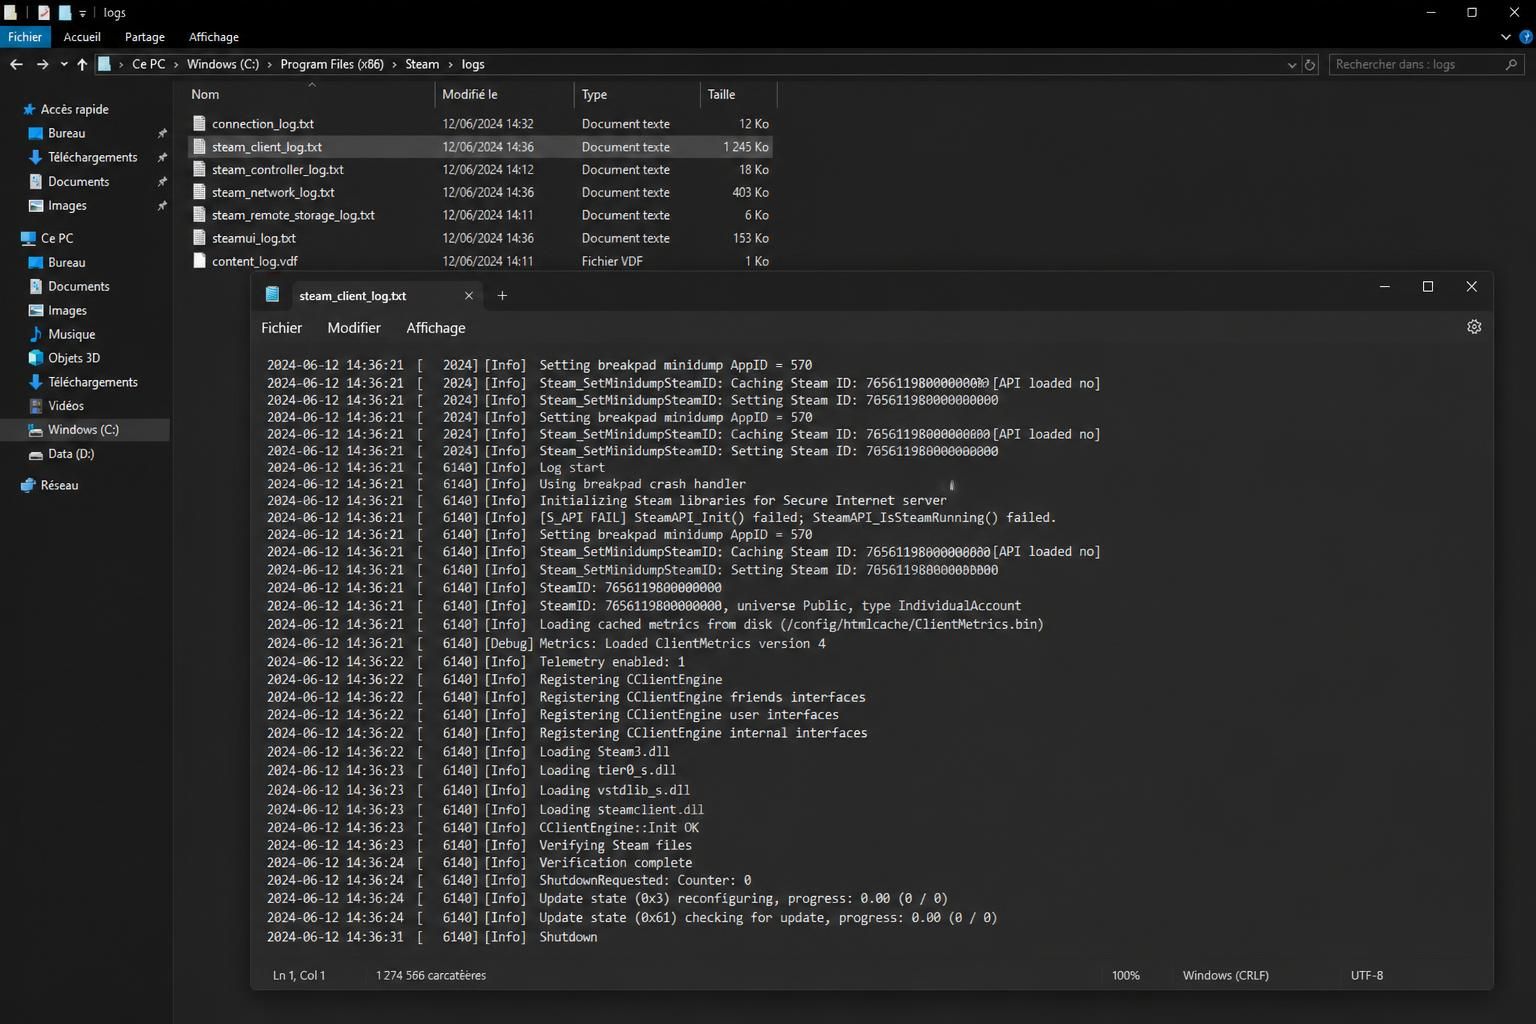Select Windows (C:) drive in sidebar
This screenshot has width=1536, height=1024.
pyautogui.click(x=83, y=430)
